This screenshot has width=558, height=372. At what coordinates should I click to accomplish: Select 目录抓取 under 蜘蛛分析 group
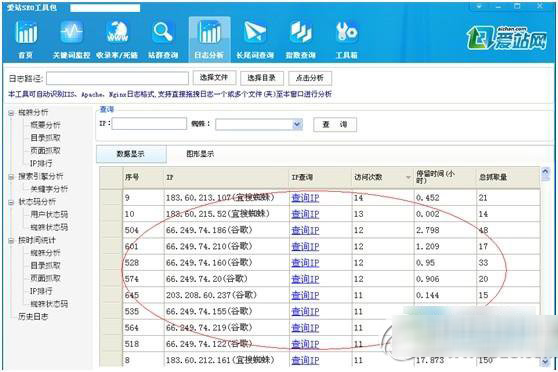tap(45, 138)
